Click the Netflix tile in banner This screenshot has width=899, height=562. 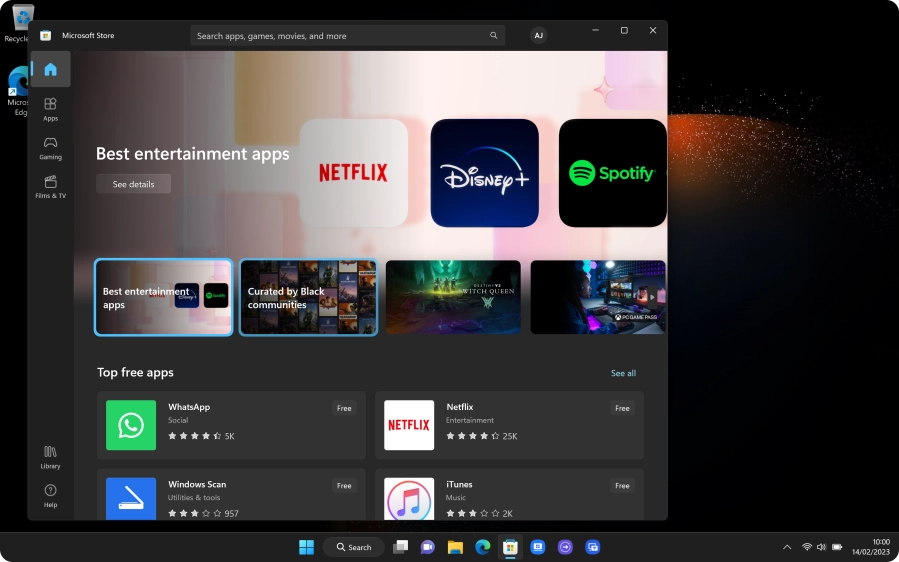353,173
